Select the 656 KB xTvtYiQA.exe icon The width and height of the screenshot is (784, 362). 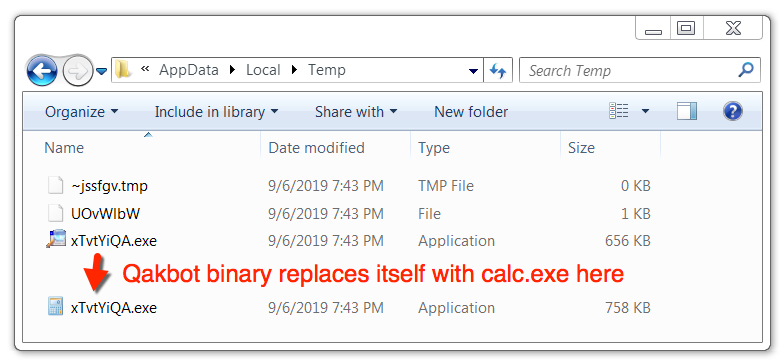pyautogui.click(x=56, y=240)
